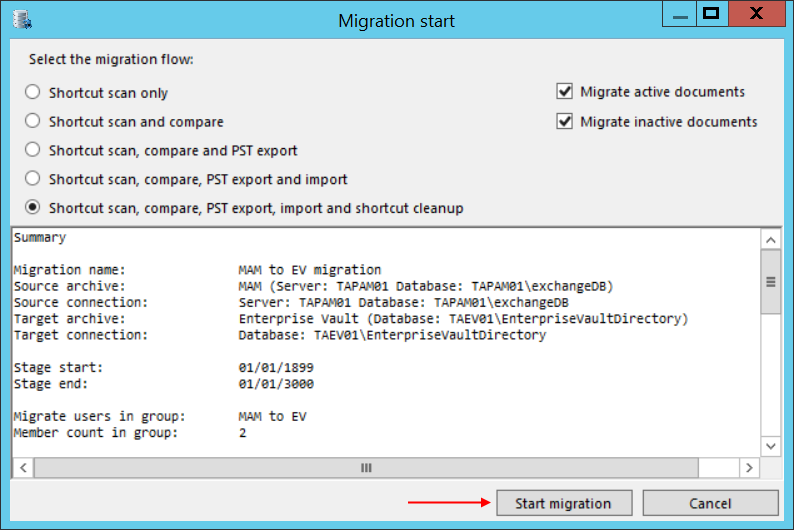Click the vertical scrollbar thumb in summary
Viewport: 794px width, 530px height.
770,282
